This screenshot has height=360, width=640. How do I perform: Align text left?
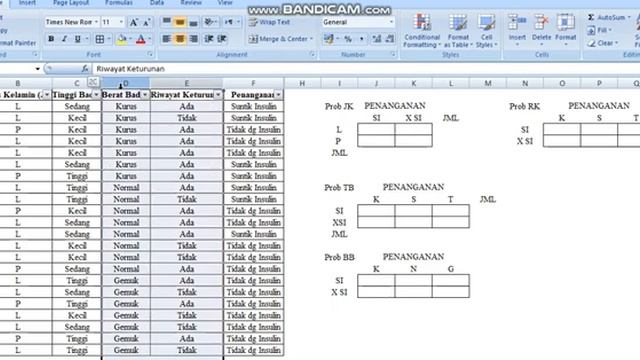pyautogui.click(x=167, y=39)
